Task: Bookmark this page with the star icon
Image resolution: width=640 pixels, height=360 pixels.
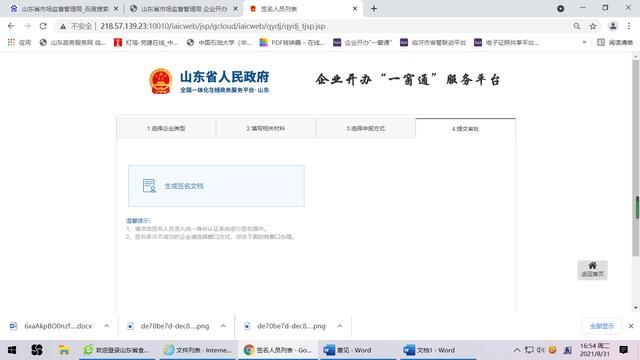Action: 593,26
